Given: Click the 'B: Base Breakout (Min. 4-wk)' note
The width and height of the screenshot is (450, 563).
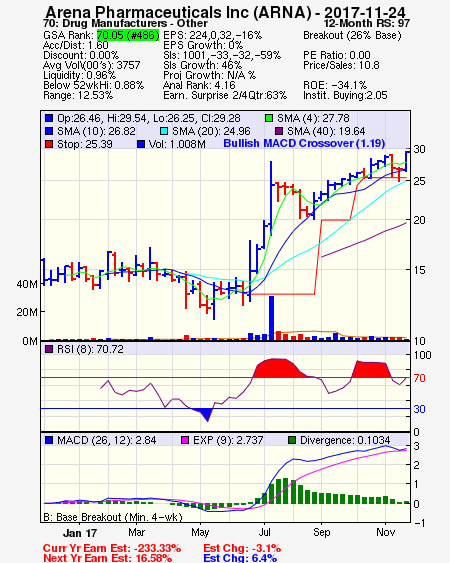Looking at the screenshot, I should [113, 517].
